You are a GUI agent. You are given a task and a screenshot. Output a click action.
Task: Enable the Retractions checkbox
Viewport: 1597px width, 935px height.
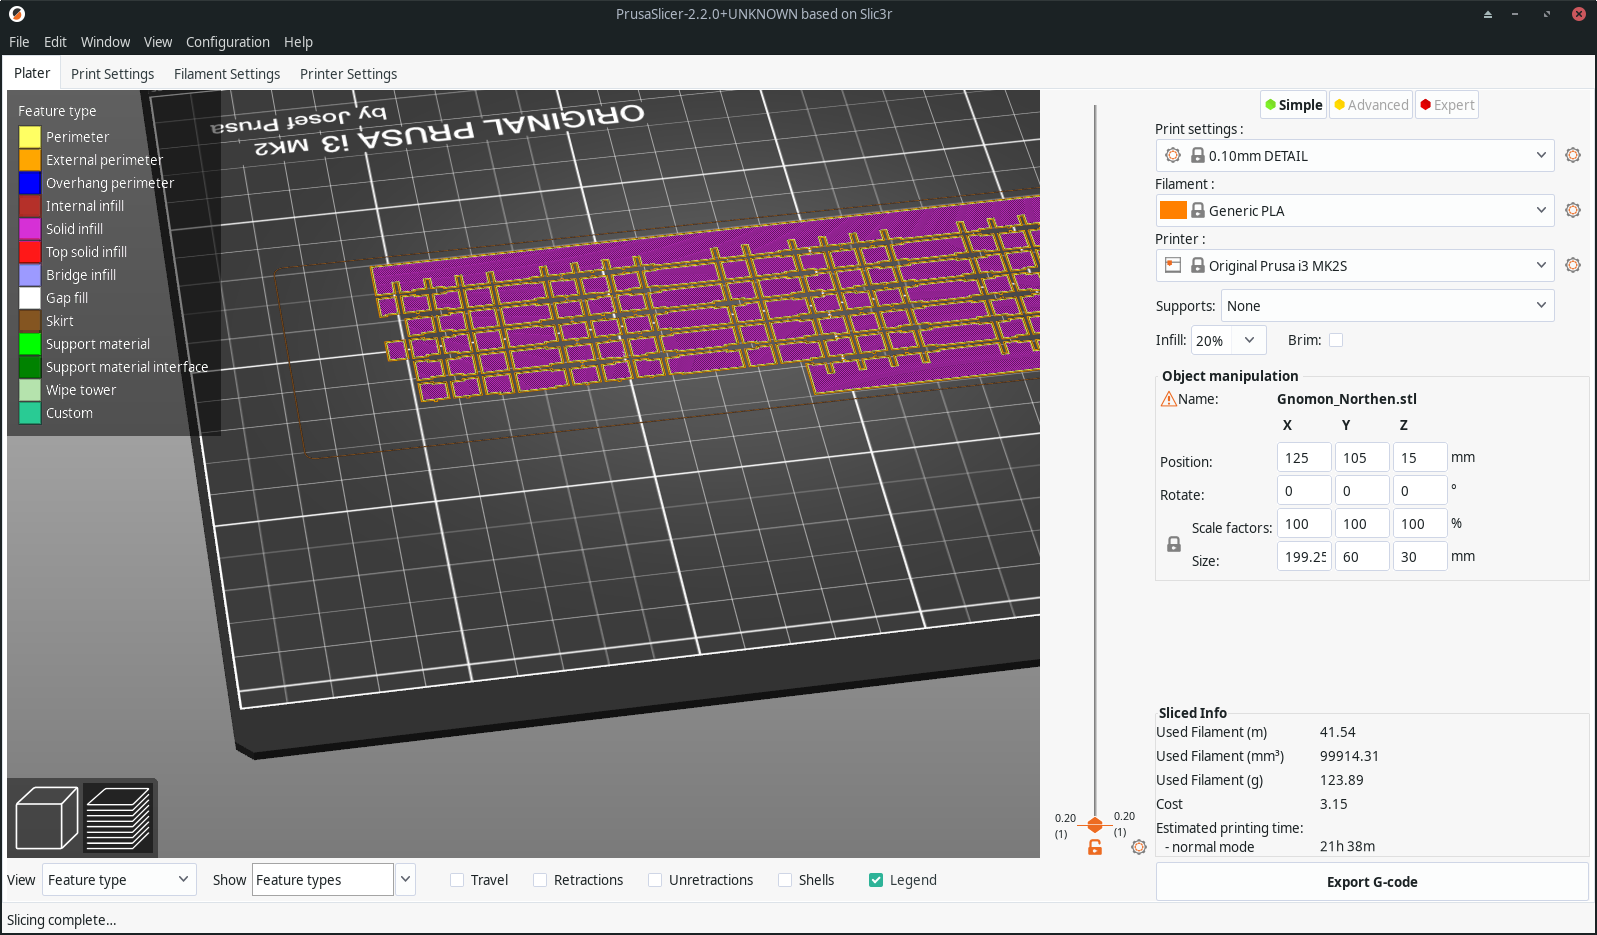[540, 880]
